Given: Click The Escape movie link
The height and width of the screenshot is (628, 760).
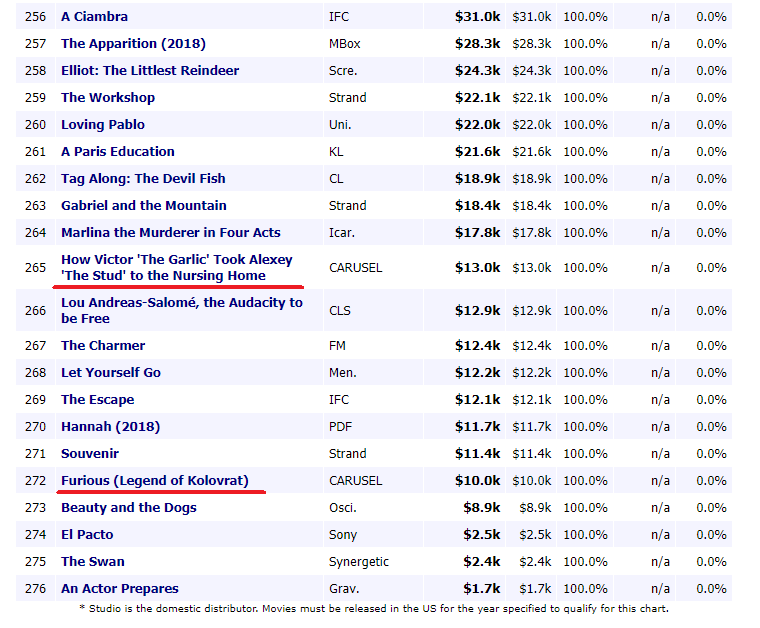Looking at the screenshot, I should coord(97,400).
